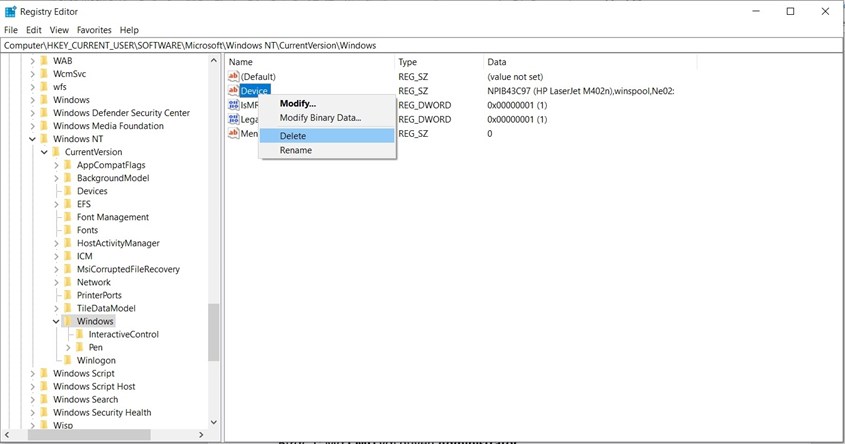
Task: Choose Modify... in the context menu
Action: (x=327, y=103)
